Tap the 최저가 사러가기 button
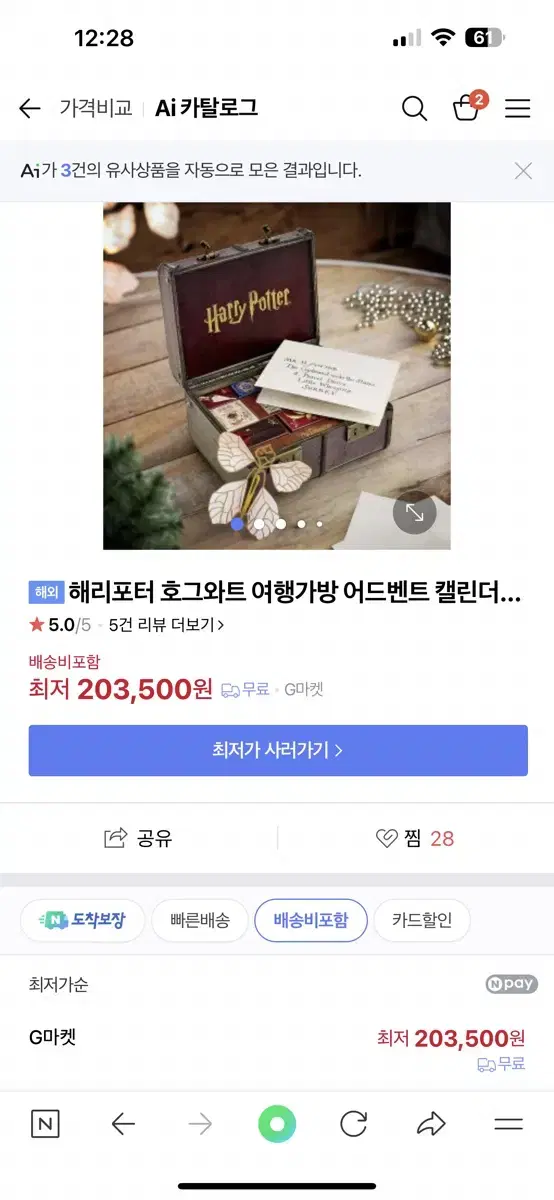Viewport: 554px width, 1200px height. pos(278,750)
